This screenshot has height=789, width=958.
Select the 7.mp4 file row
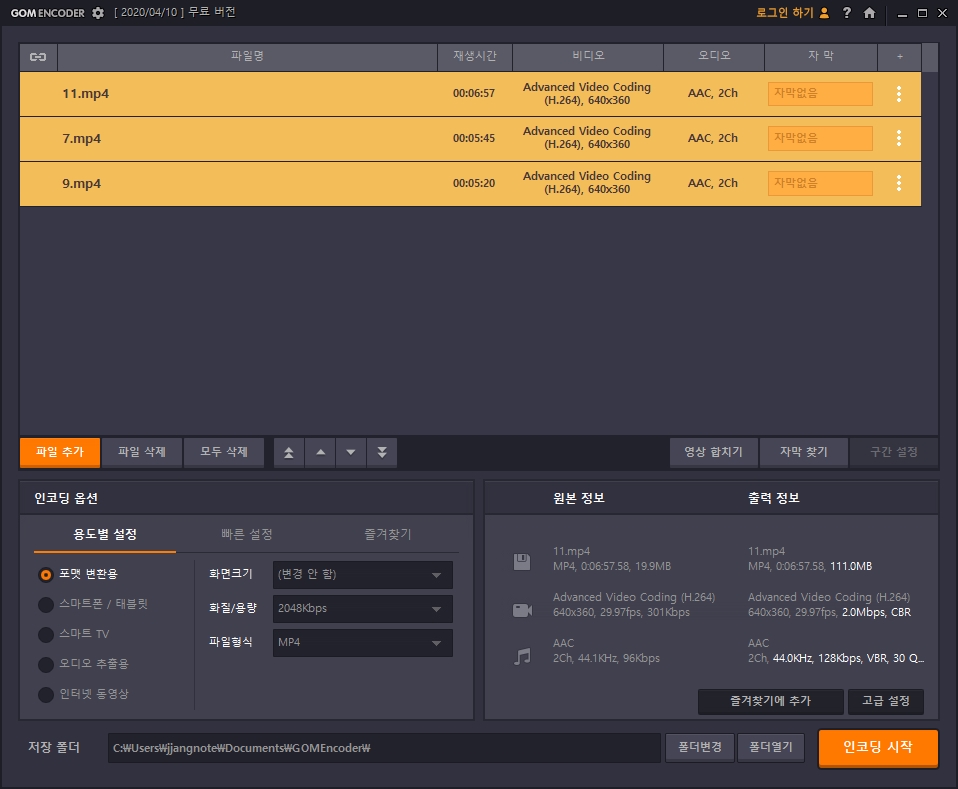[470, 138]
